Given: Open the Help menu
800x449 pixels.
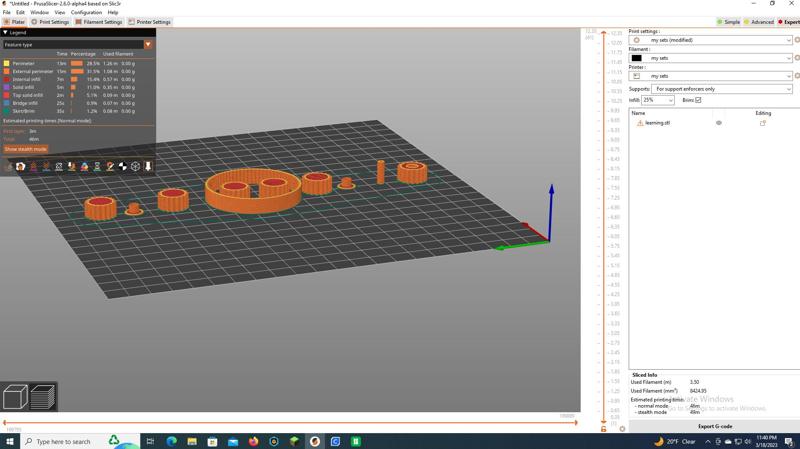Looking at the screenshot, I should pos(113,12).
